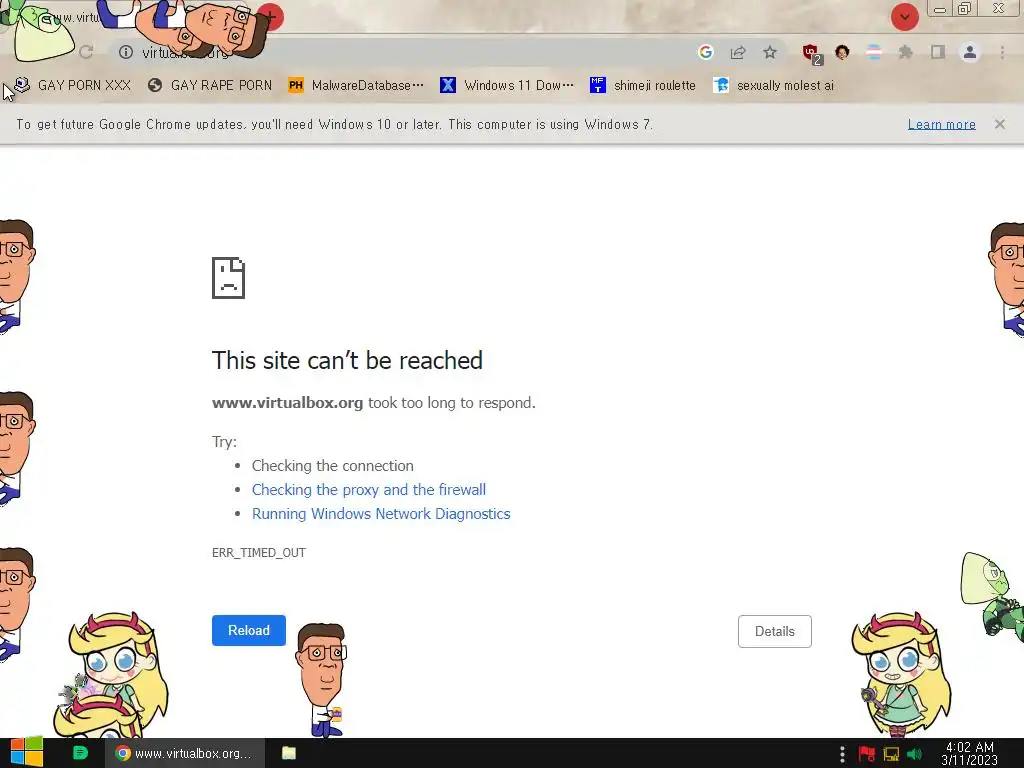This screenshot has width=1024, height=768.
Task: Click the Learn more link in infobar
Action: point(941,124)
